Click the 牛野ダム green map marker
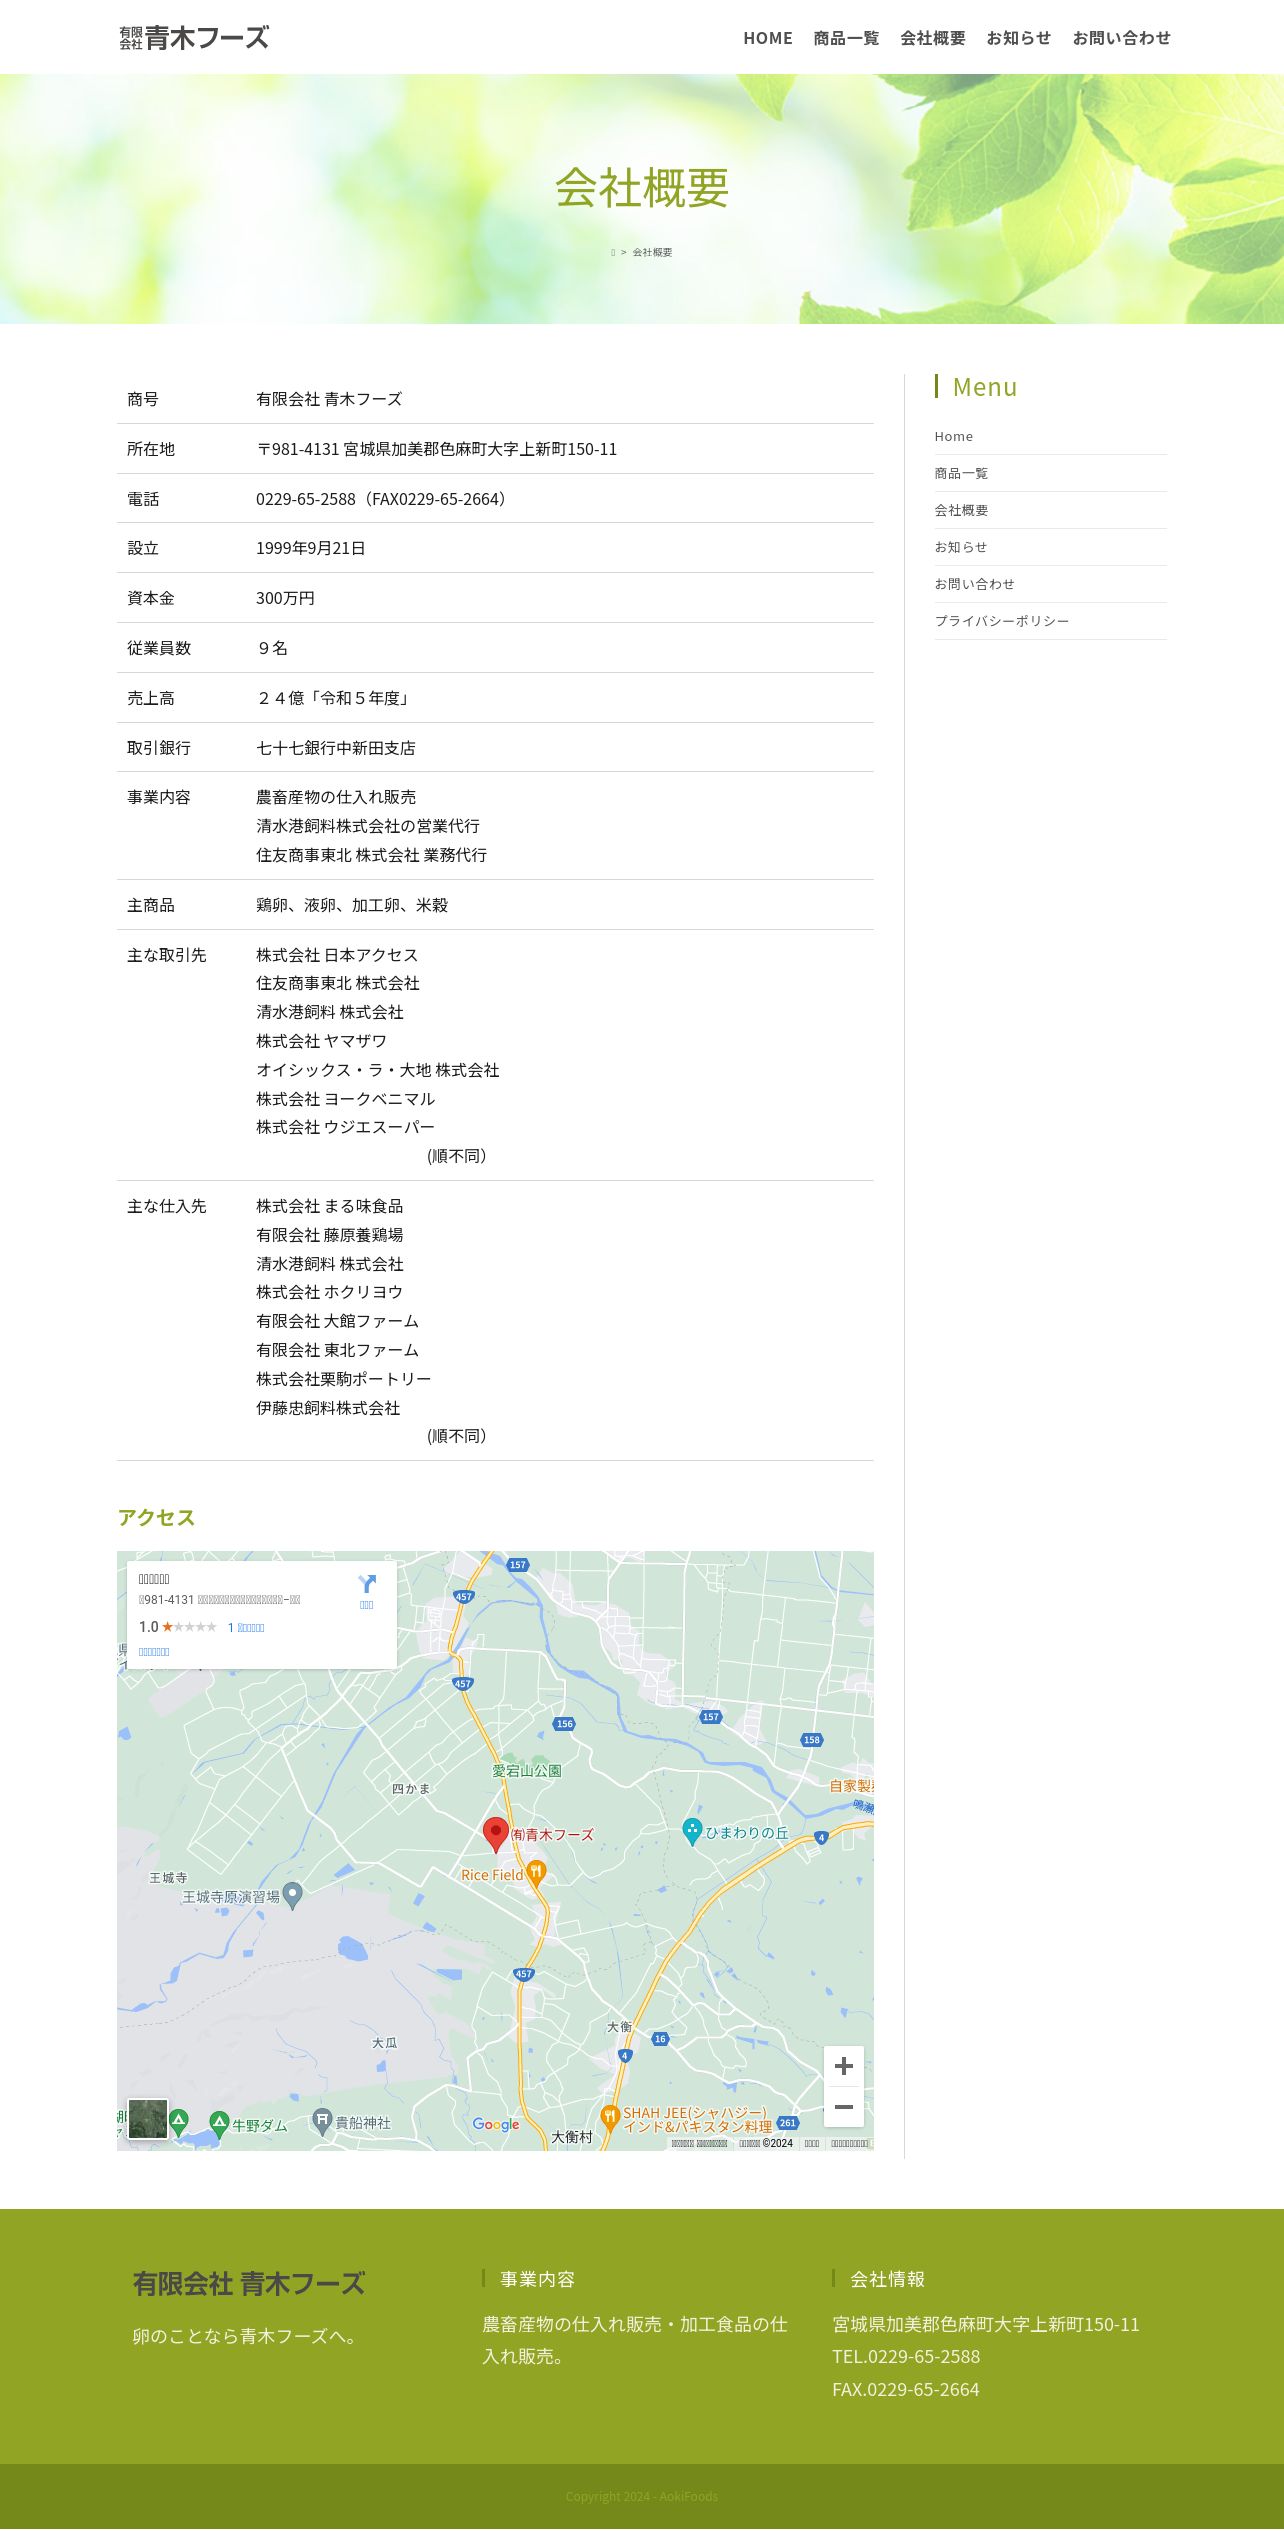The height and width of the screenshot is (2531, 1284). click(x=220, y=2123)
